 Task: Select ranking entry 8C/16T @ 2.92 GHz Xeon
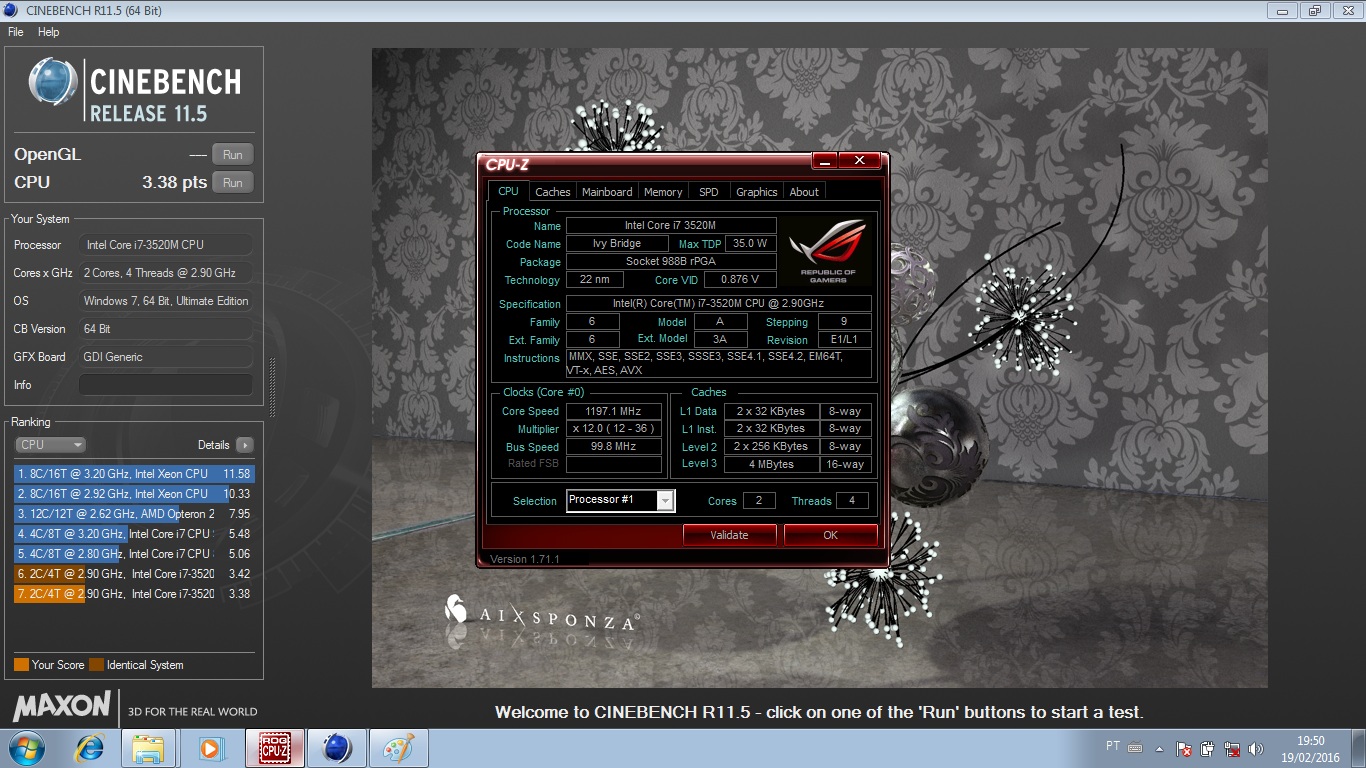[134, 494]
